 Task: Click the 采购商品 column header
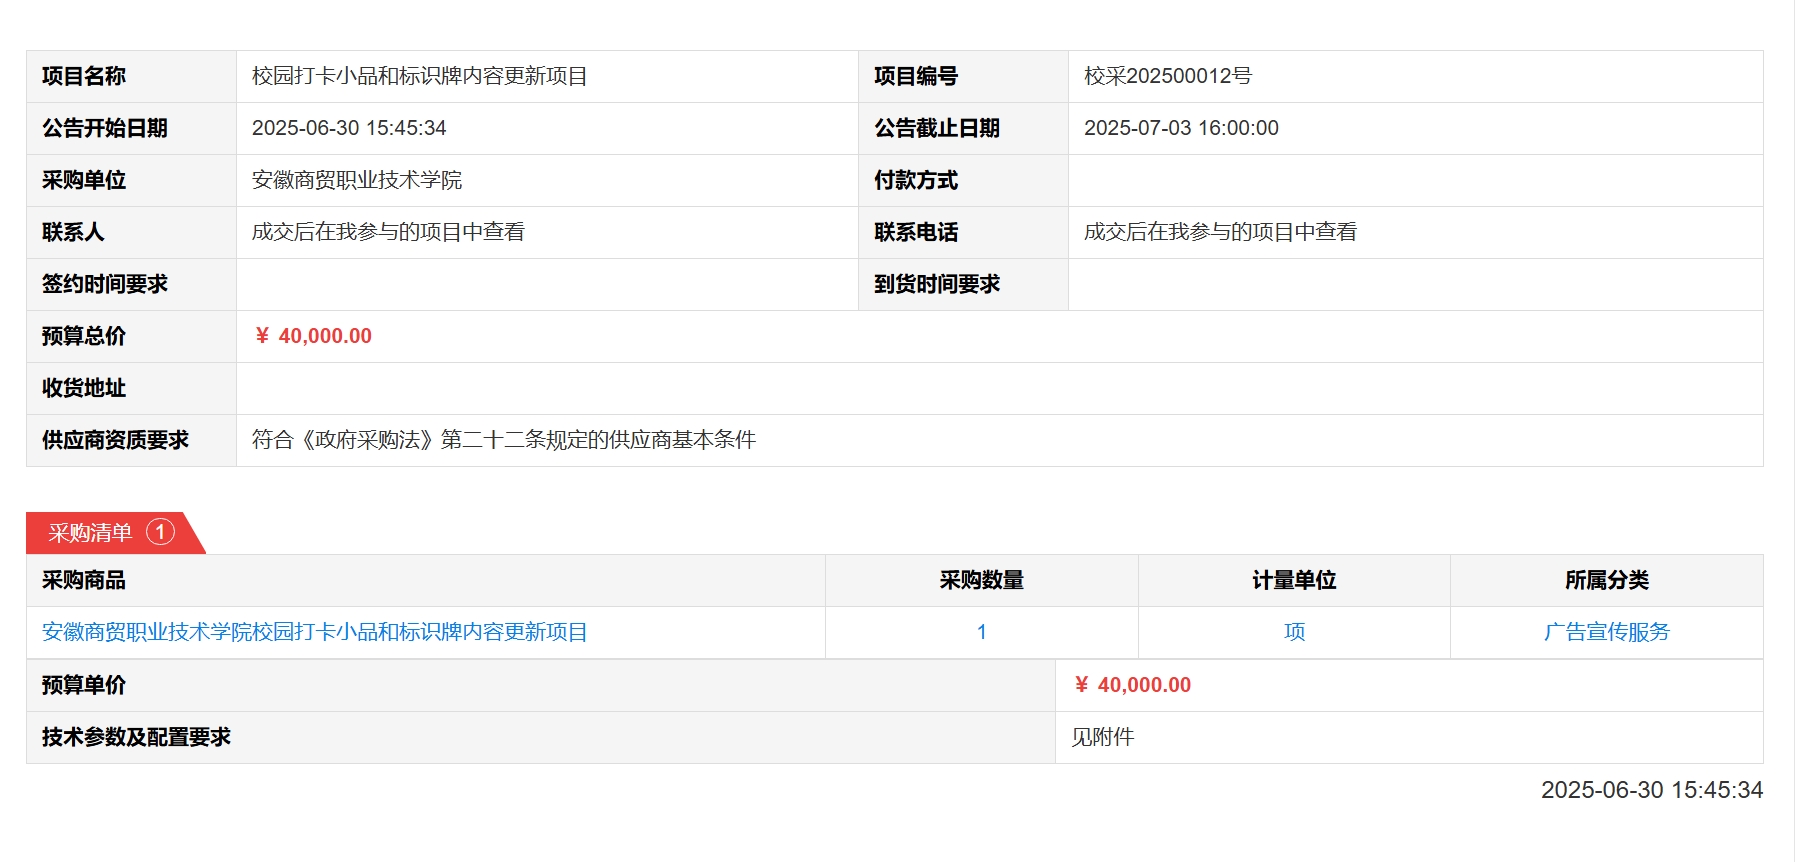[84, 580]
